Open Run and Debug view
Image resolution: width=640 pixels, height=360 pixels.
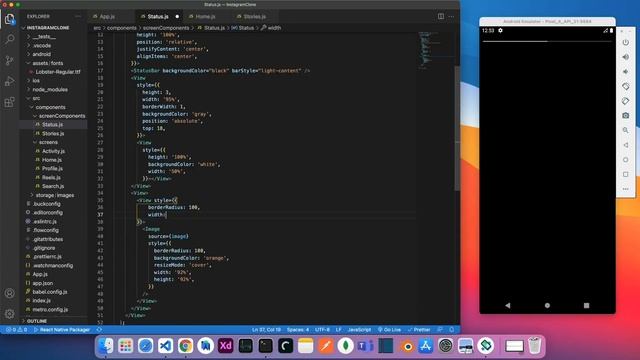point(9,81)
